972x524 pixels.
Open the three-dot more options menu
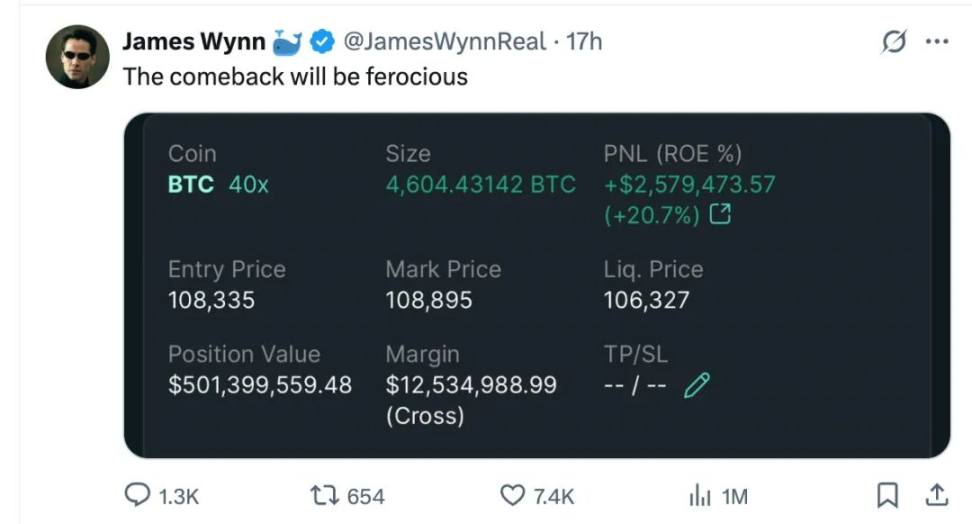click(x=937, y=42)
